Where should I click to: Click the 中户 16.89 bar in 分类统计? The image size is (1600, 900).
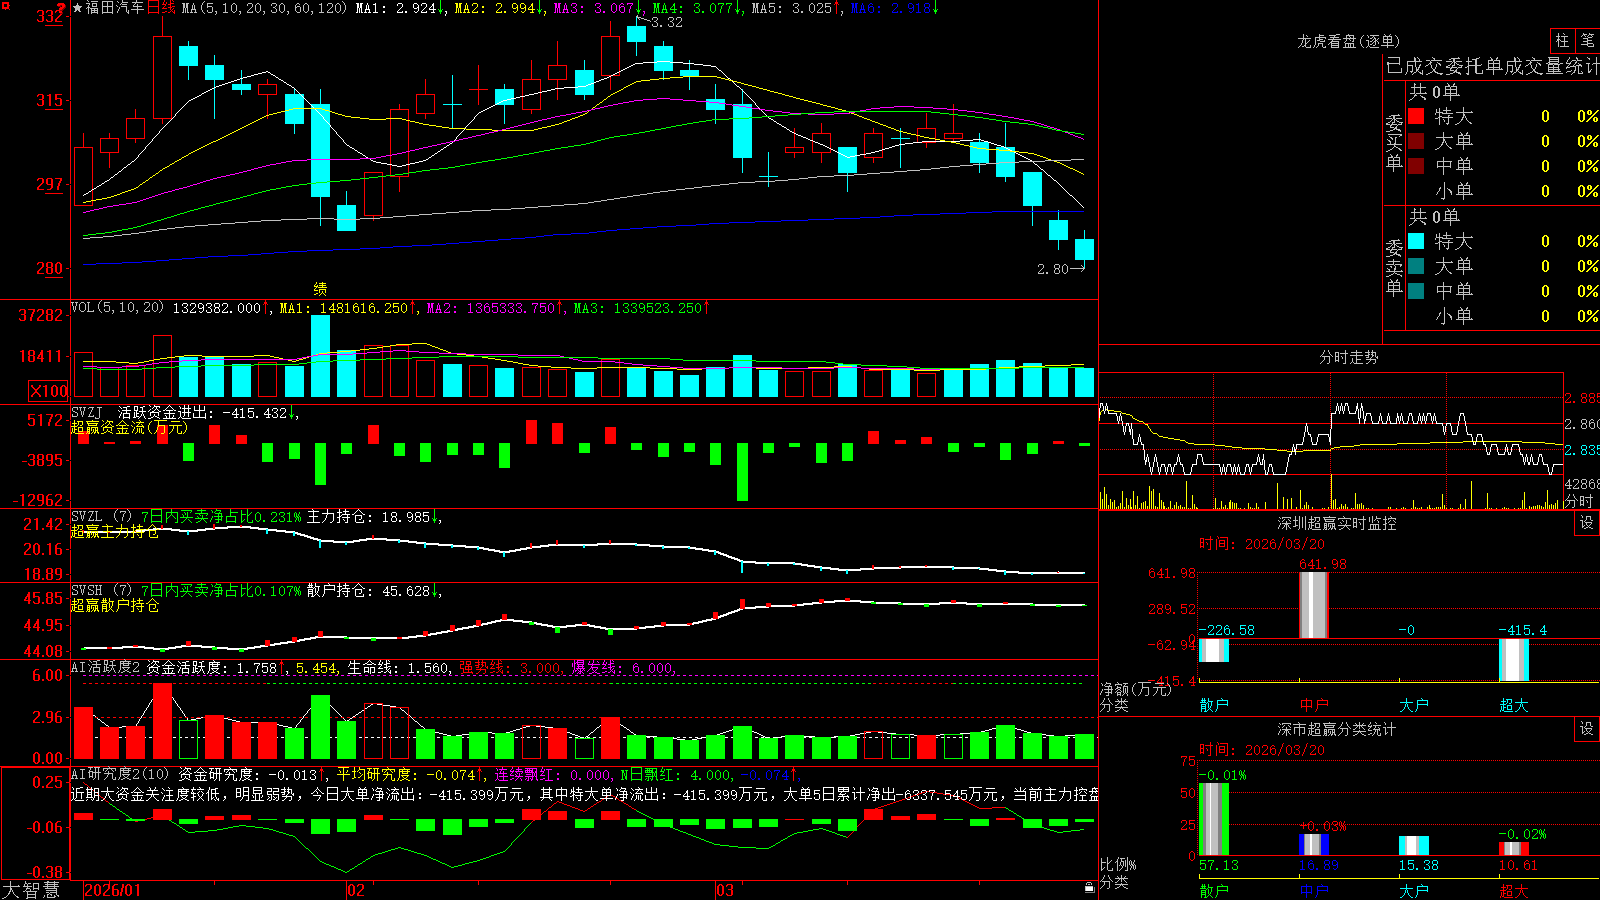pos(1313,844)
